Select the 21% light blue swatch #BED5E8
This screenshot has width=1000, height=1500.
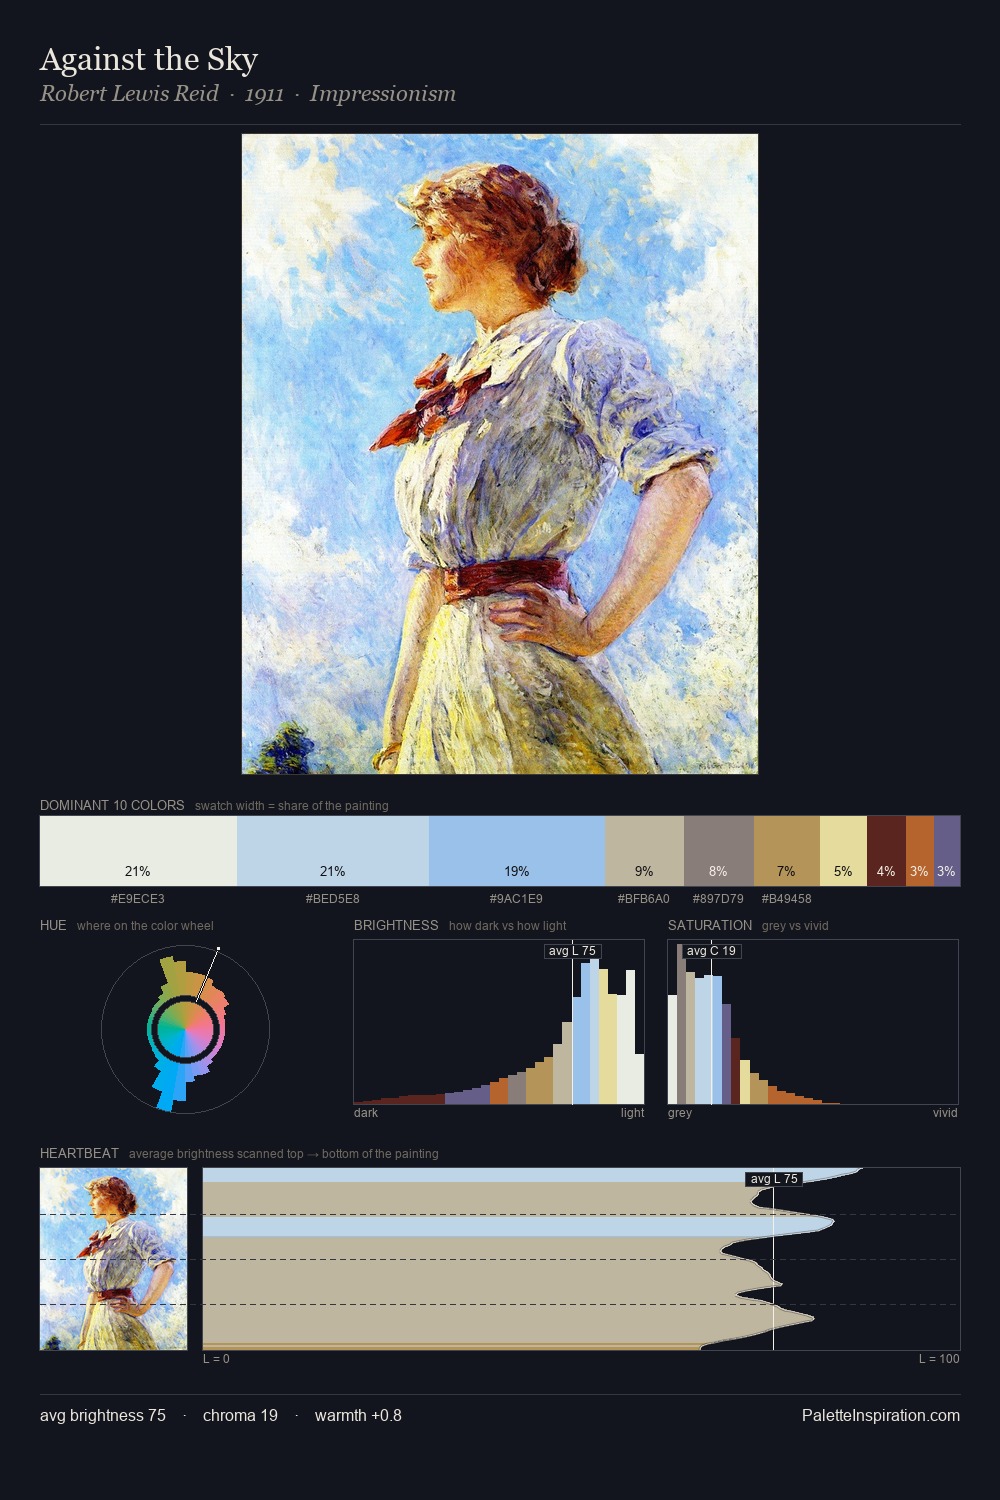(333, 851)
